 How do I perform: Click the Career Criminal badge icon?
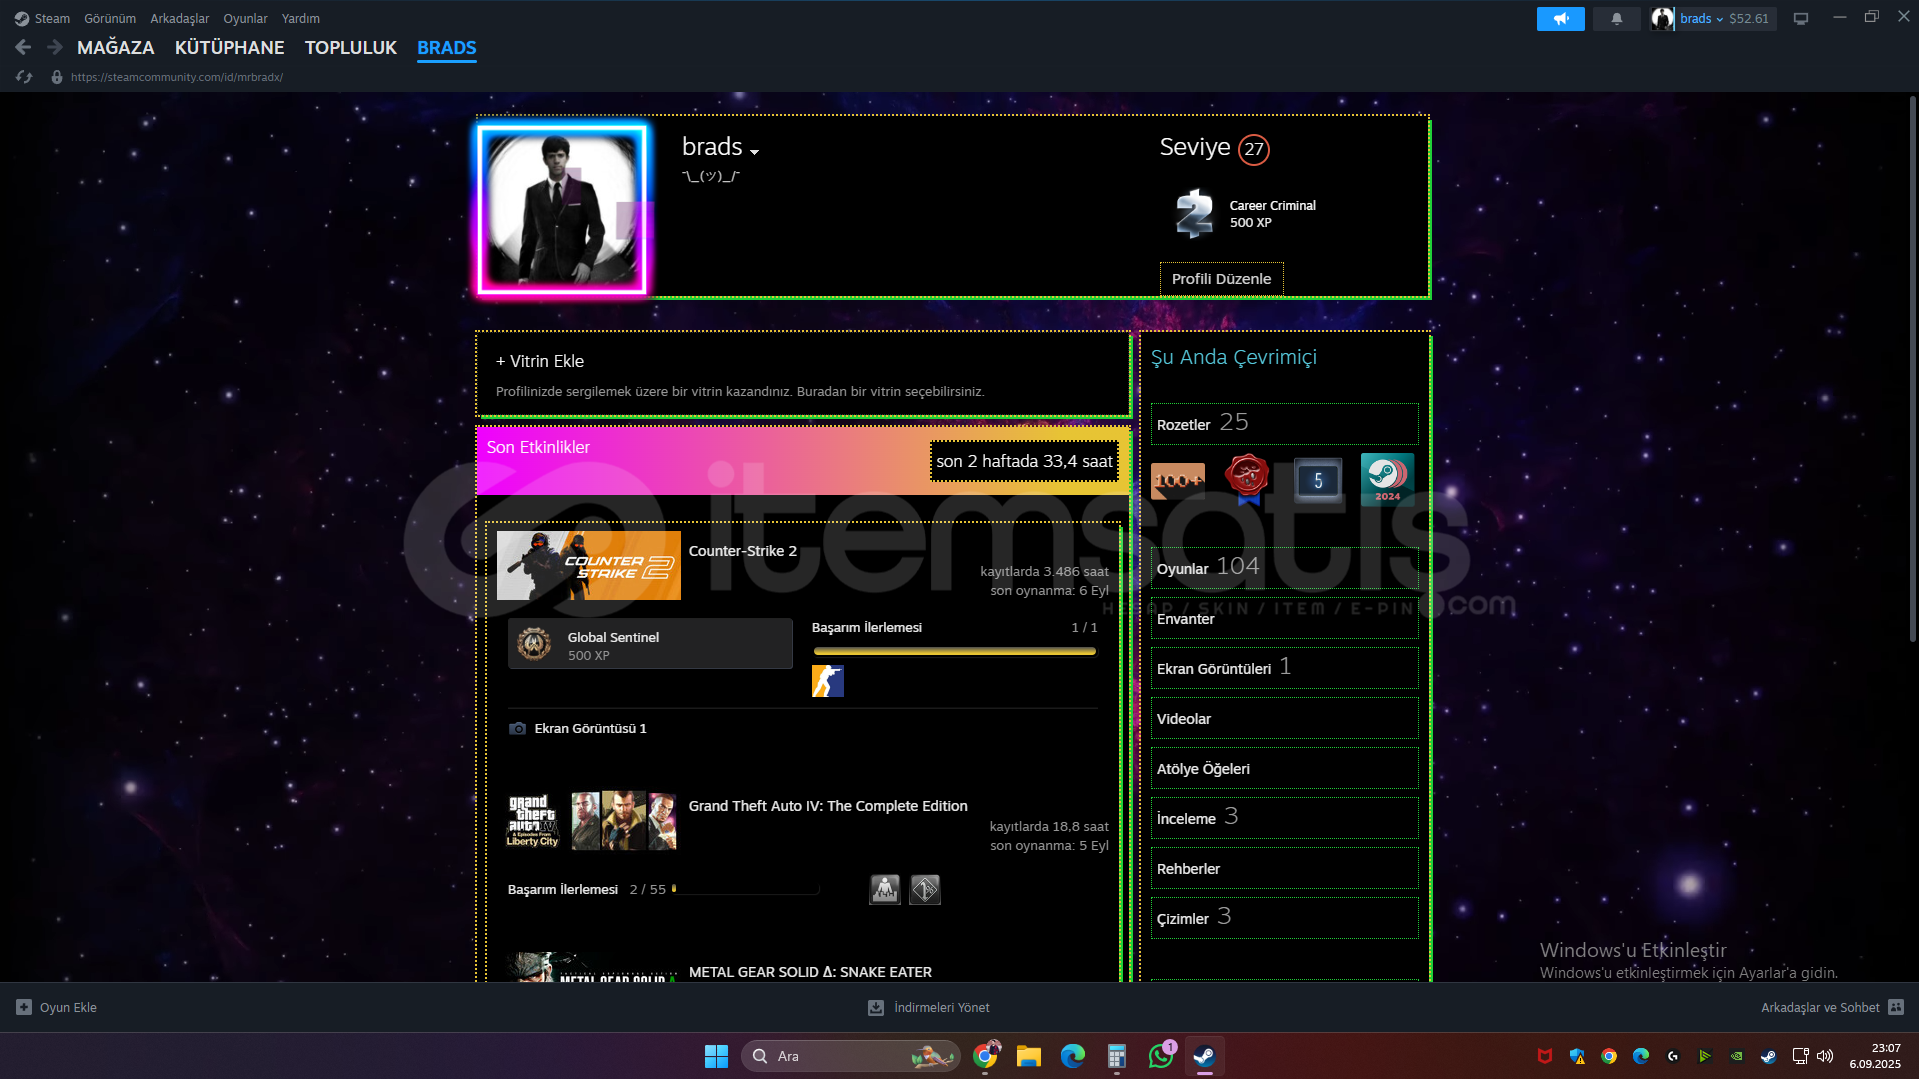coord(1194,213)
